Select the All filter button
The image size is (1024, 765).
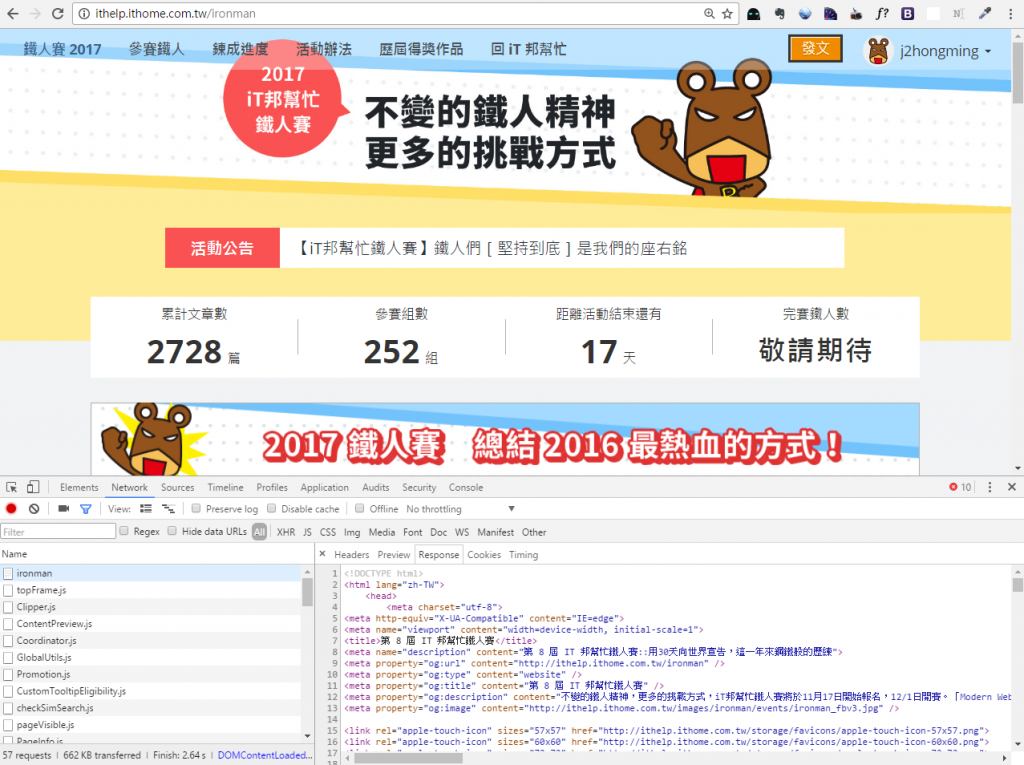point(259,532)
